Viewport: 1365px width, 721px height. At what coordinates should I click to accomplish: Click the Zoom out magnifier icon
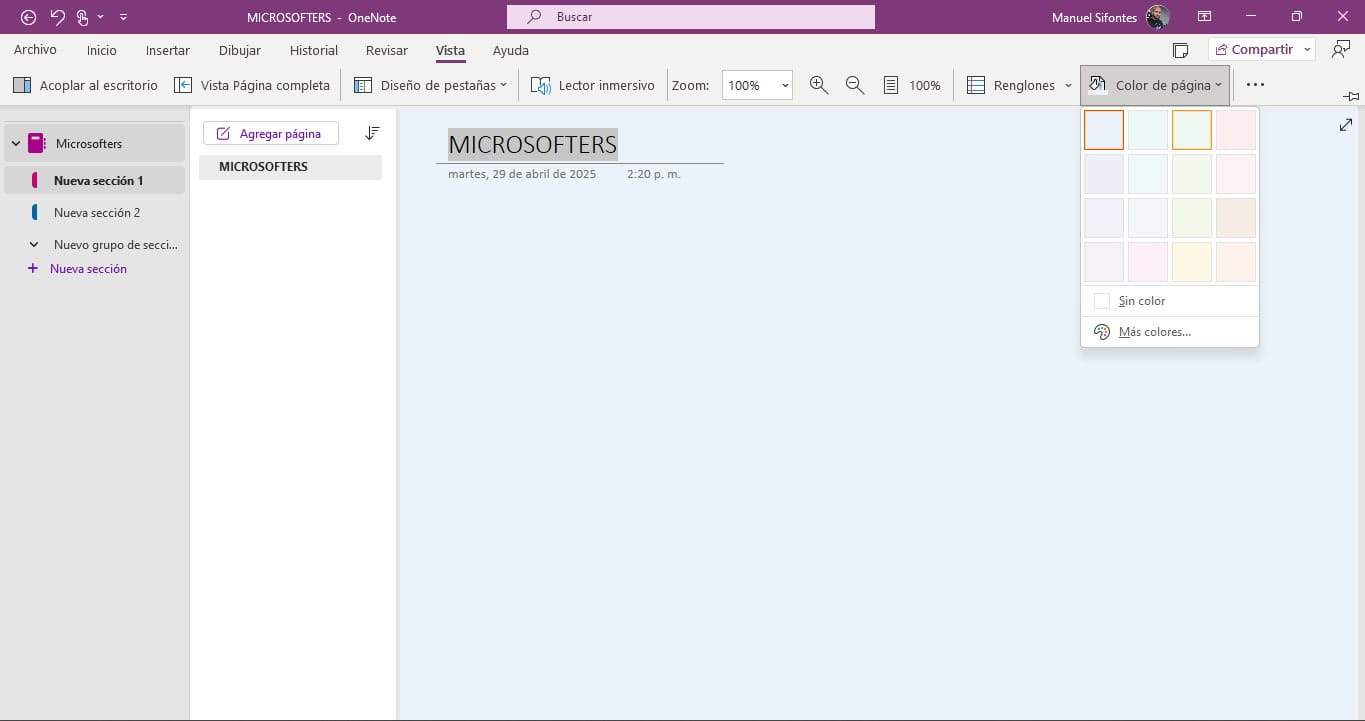[854, 86]
